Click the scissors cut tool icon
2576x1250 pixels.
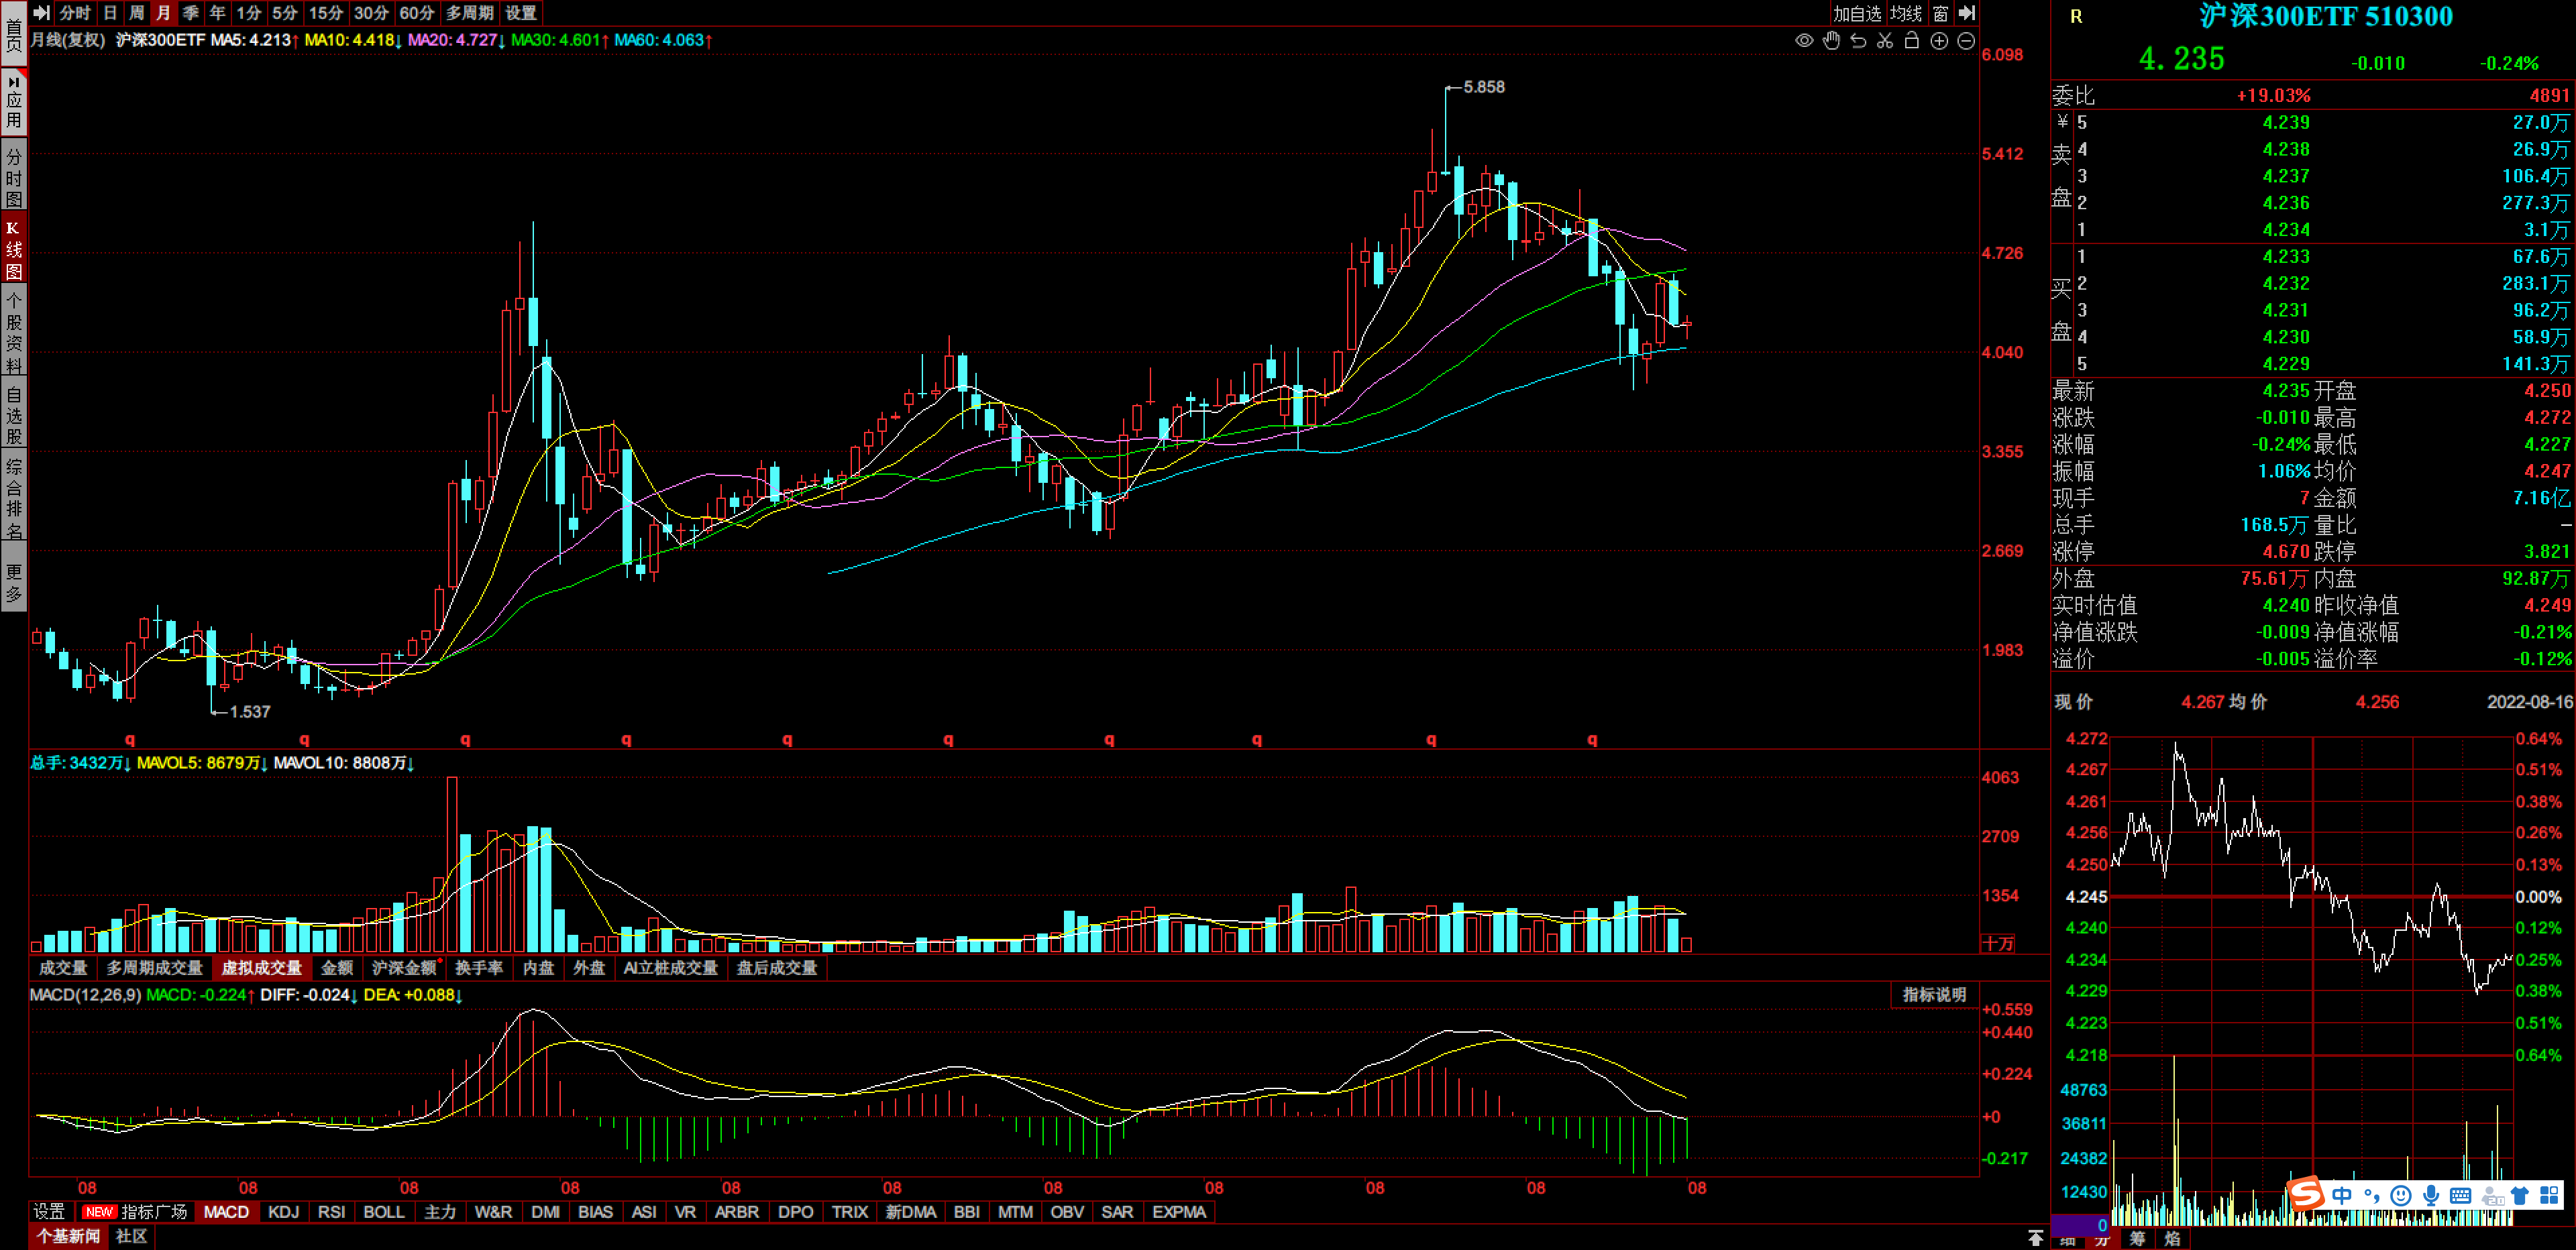point(1885,41)
